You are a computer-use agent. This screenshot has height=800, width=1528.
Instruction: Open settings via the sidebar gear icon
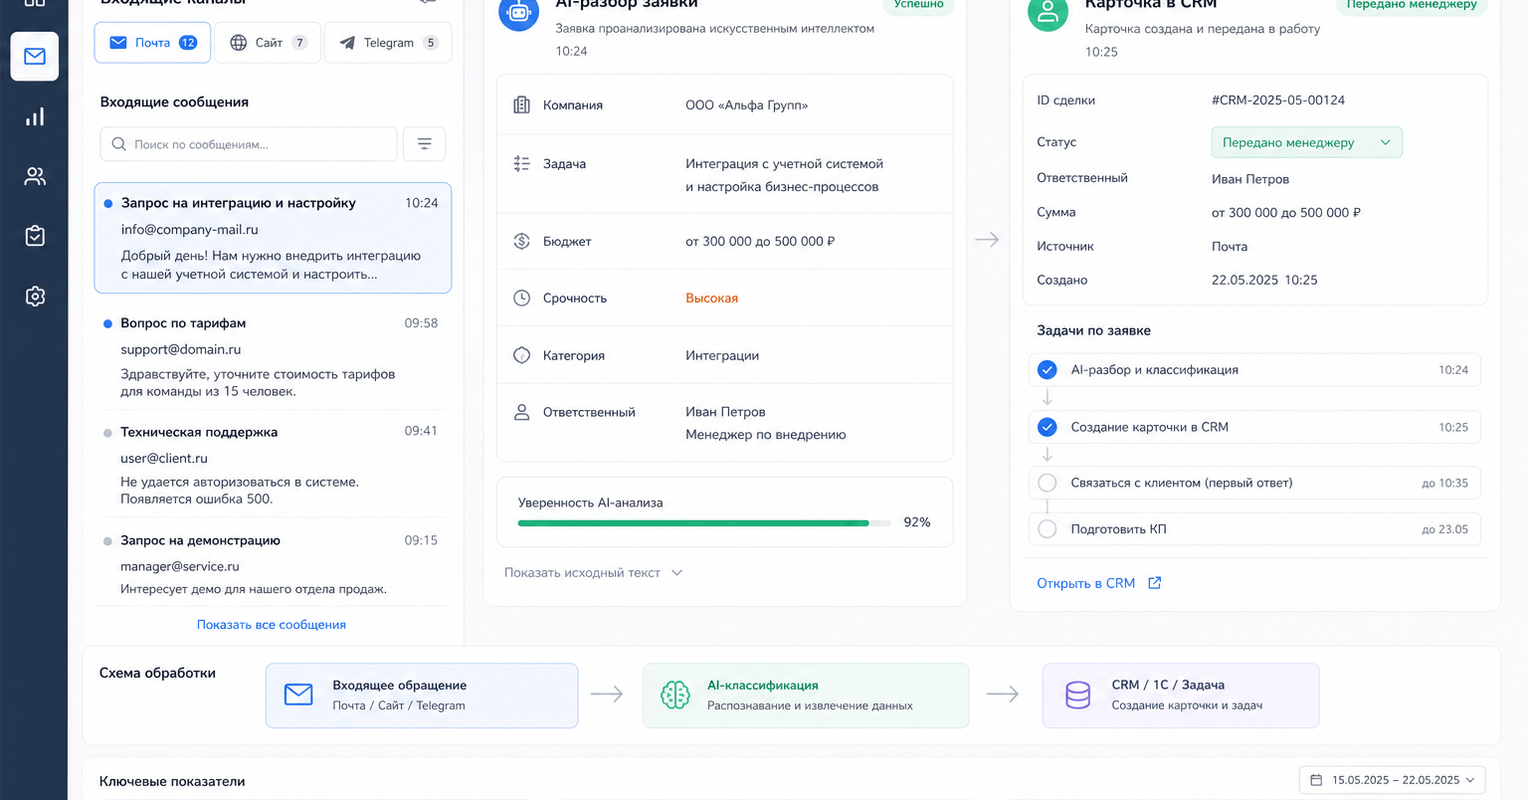pyautogui.click(x=35, y=296)
